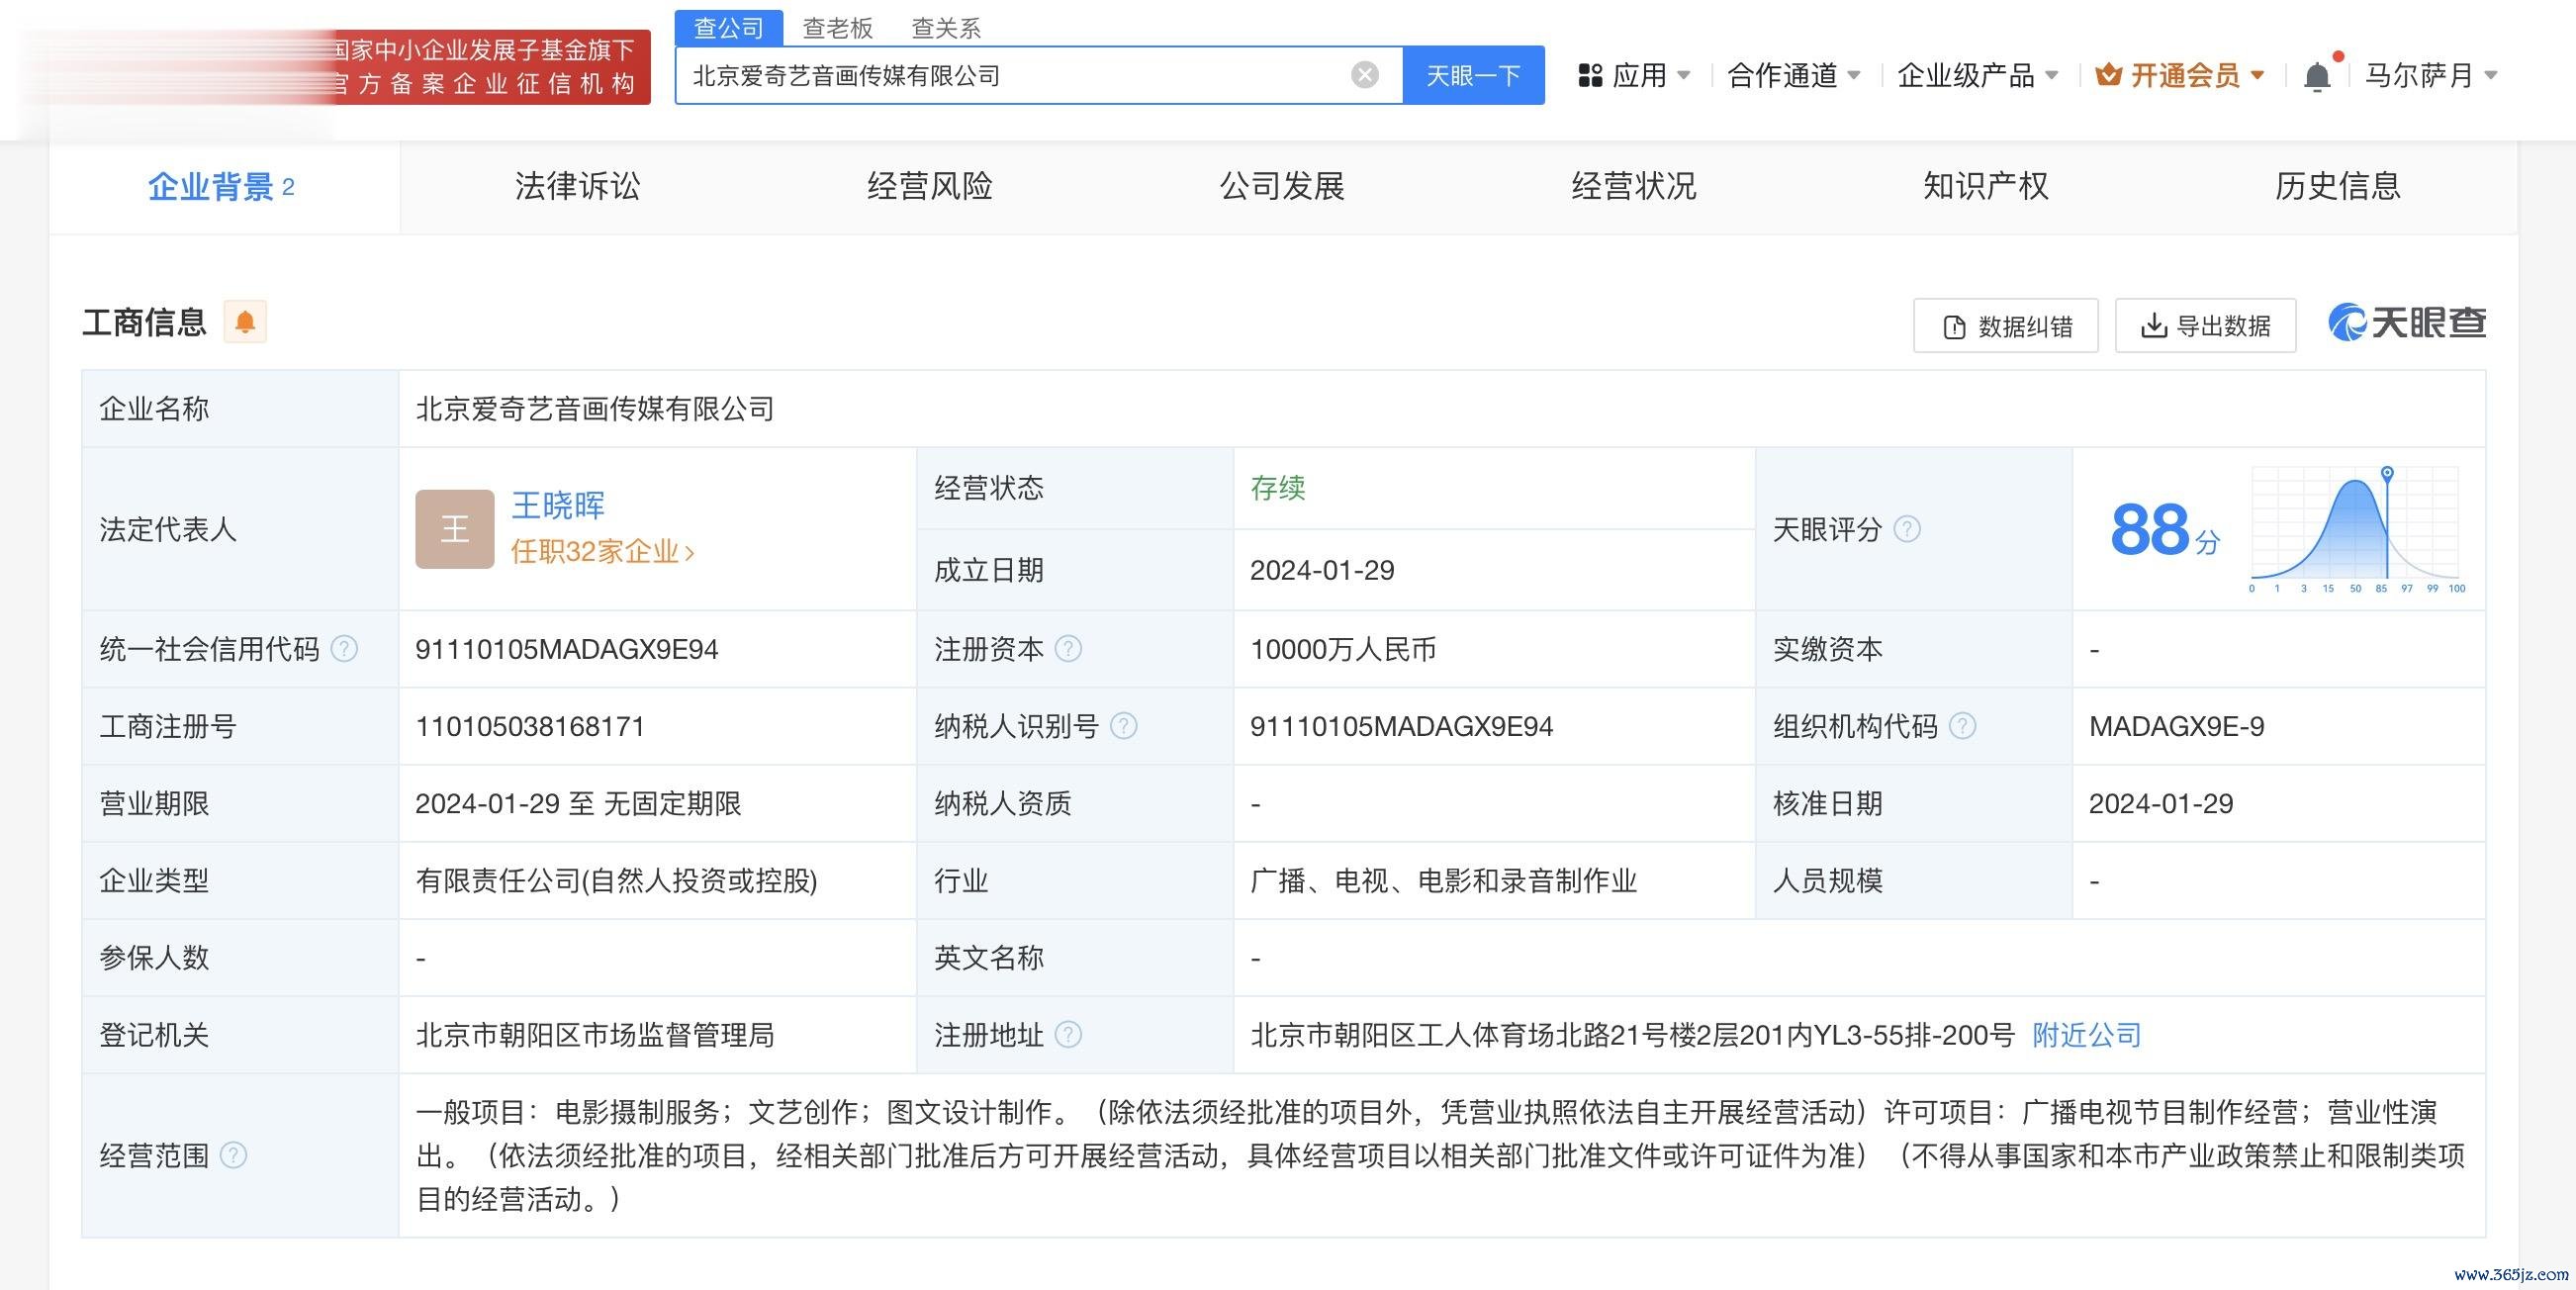The image size is (2576, 1290).
Task: Click the registered address text 北京市朝阳区工人体育场北路21号楼
Action: (x=1632, y=1034)
